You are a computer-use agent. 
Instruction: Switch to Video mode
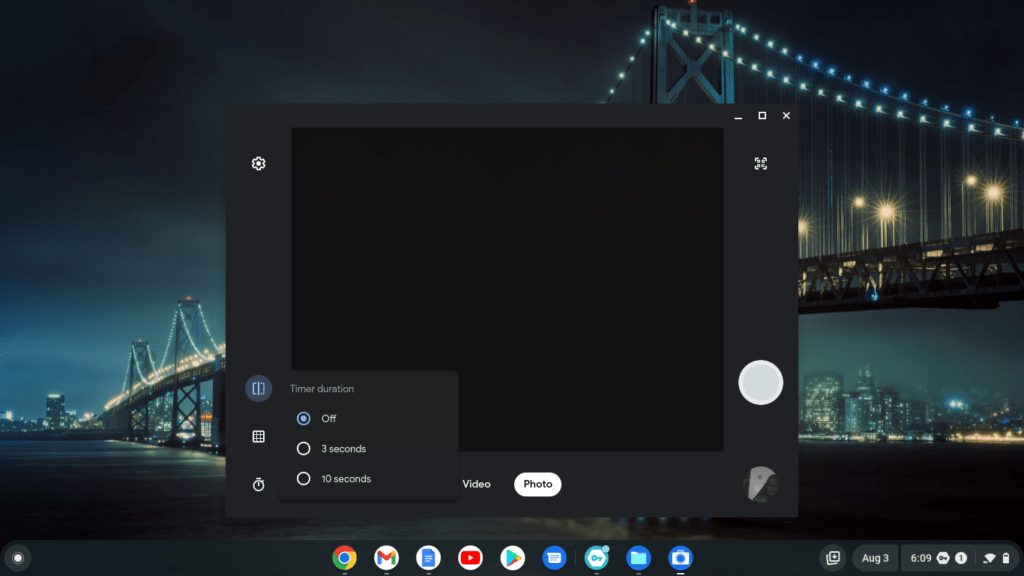point(477,484)
